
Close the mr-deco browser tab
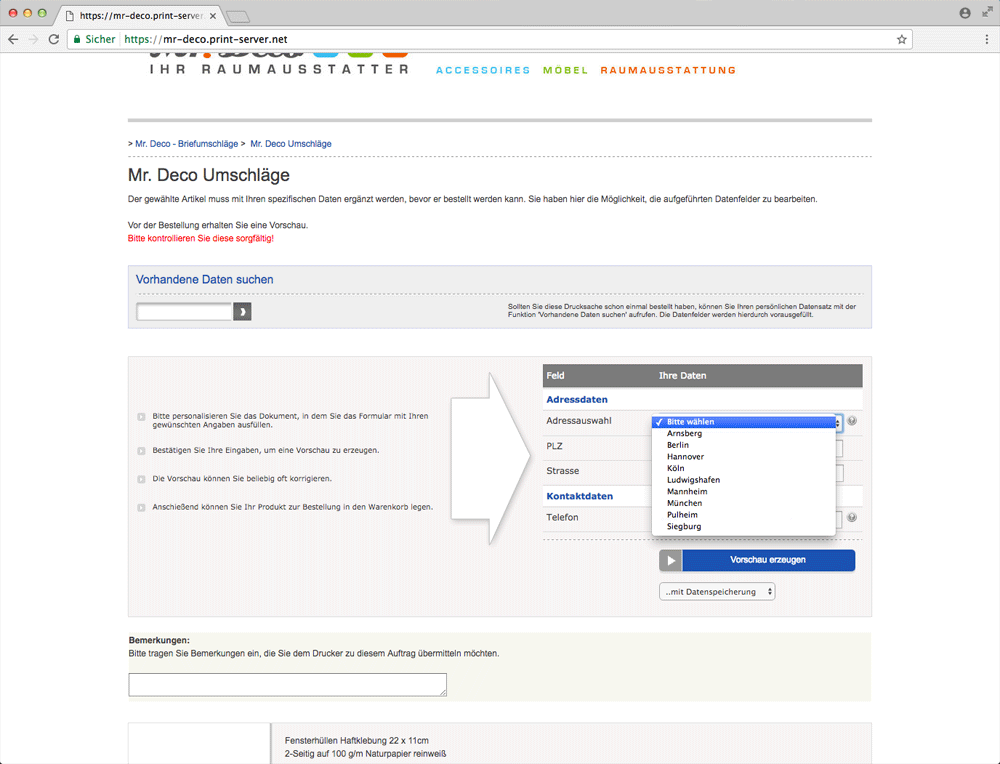[x=213, y=16]
